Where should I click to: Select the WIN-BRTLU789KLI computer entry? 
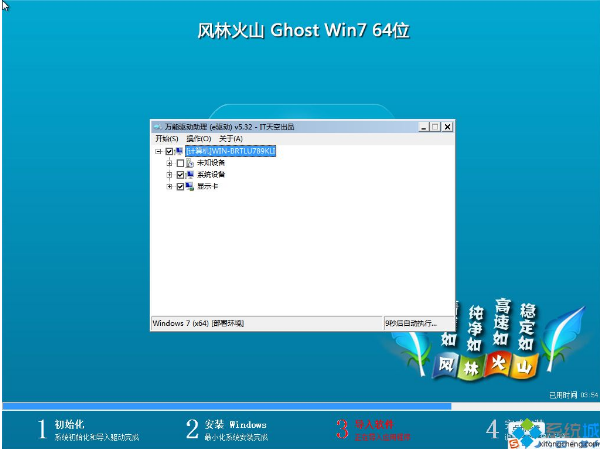(x=230, y=151)
